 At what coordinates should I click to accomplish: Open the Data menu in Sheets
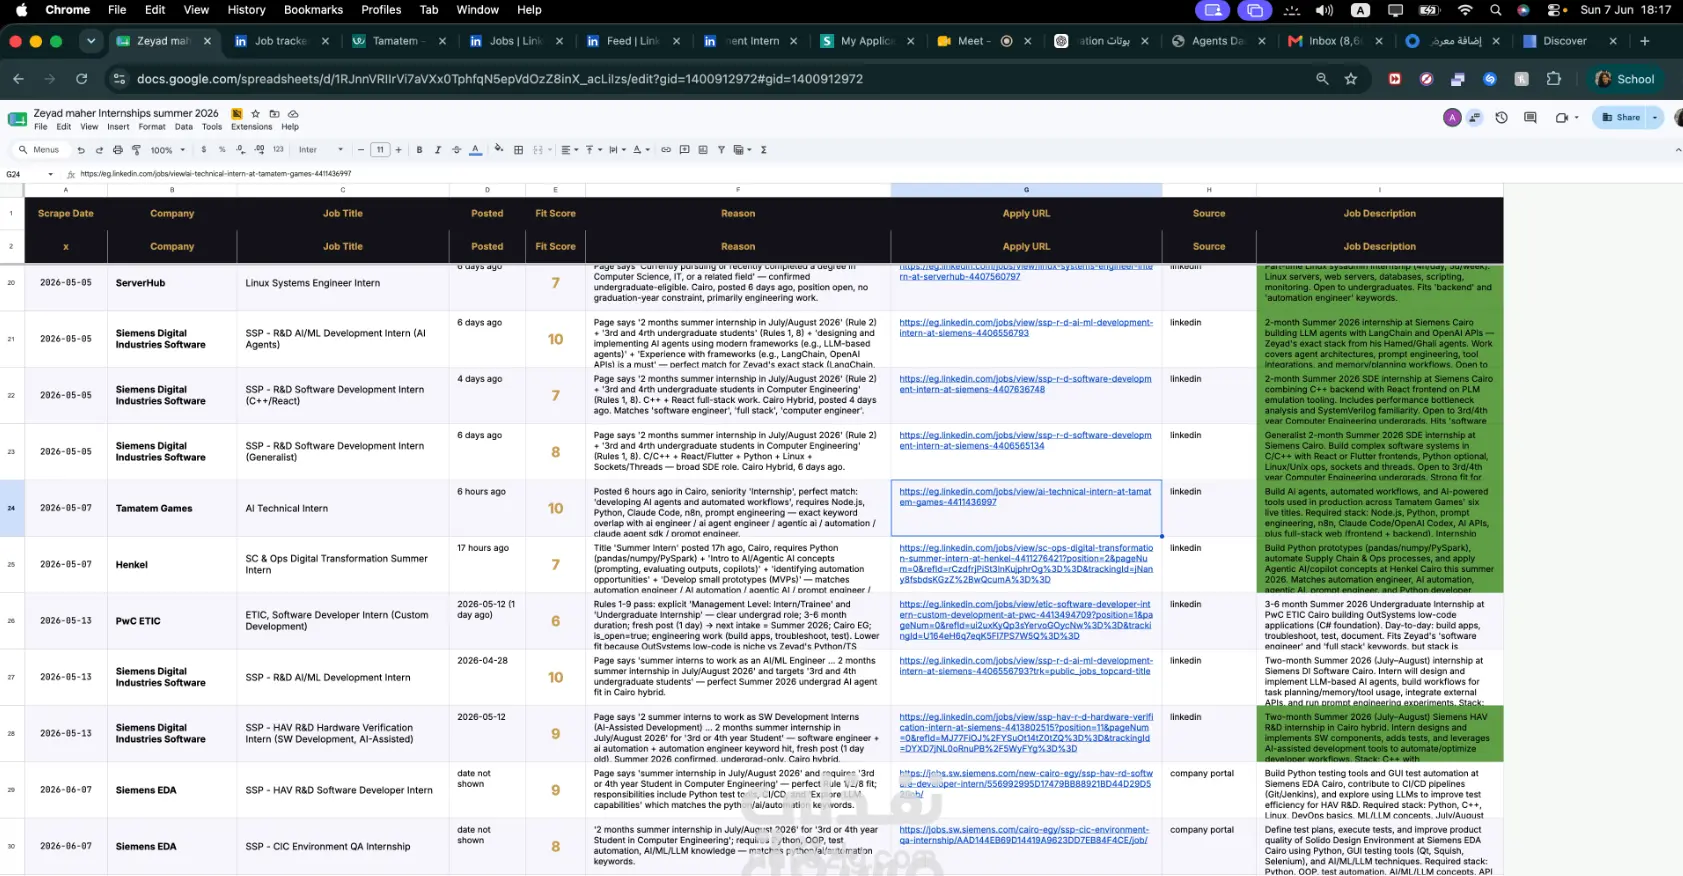pyautogui.click(x=183, y=127)
